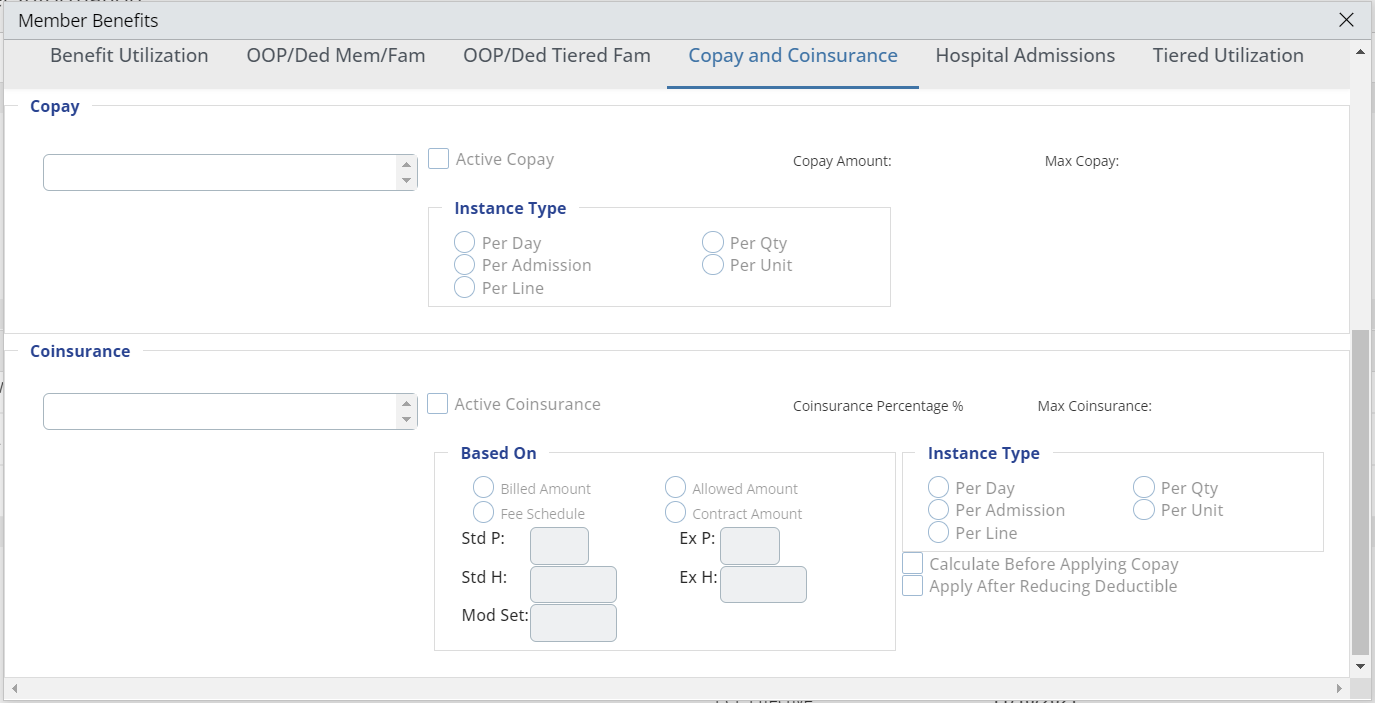The width and height of the screenshot is (1375, 703).
Task: Click the Copay list down arrow
Action: coord(406,181)
